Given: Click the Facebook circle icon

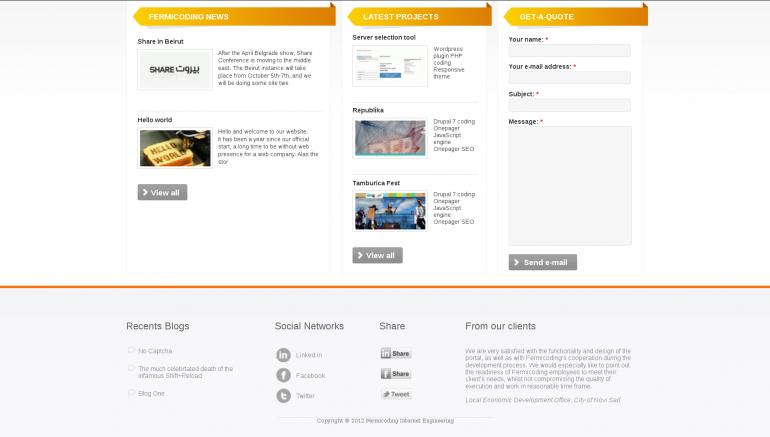Looking at the screenshot, I should [x=283, y=375].
